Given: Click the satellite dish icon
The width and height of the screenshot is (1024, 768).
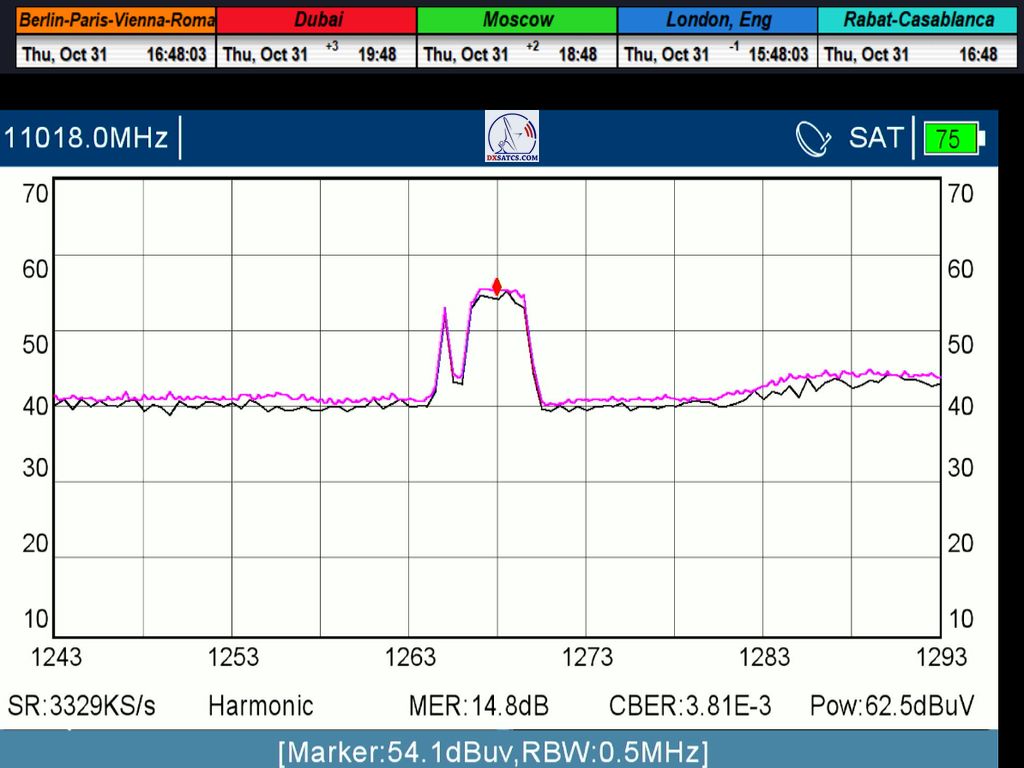Looking at the screenshot, I should [x=813, y=138].
